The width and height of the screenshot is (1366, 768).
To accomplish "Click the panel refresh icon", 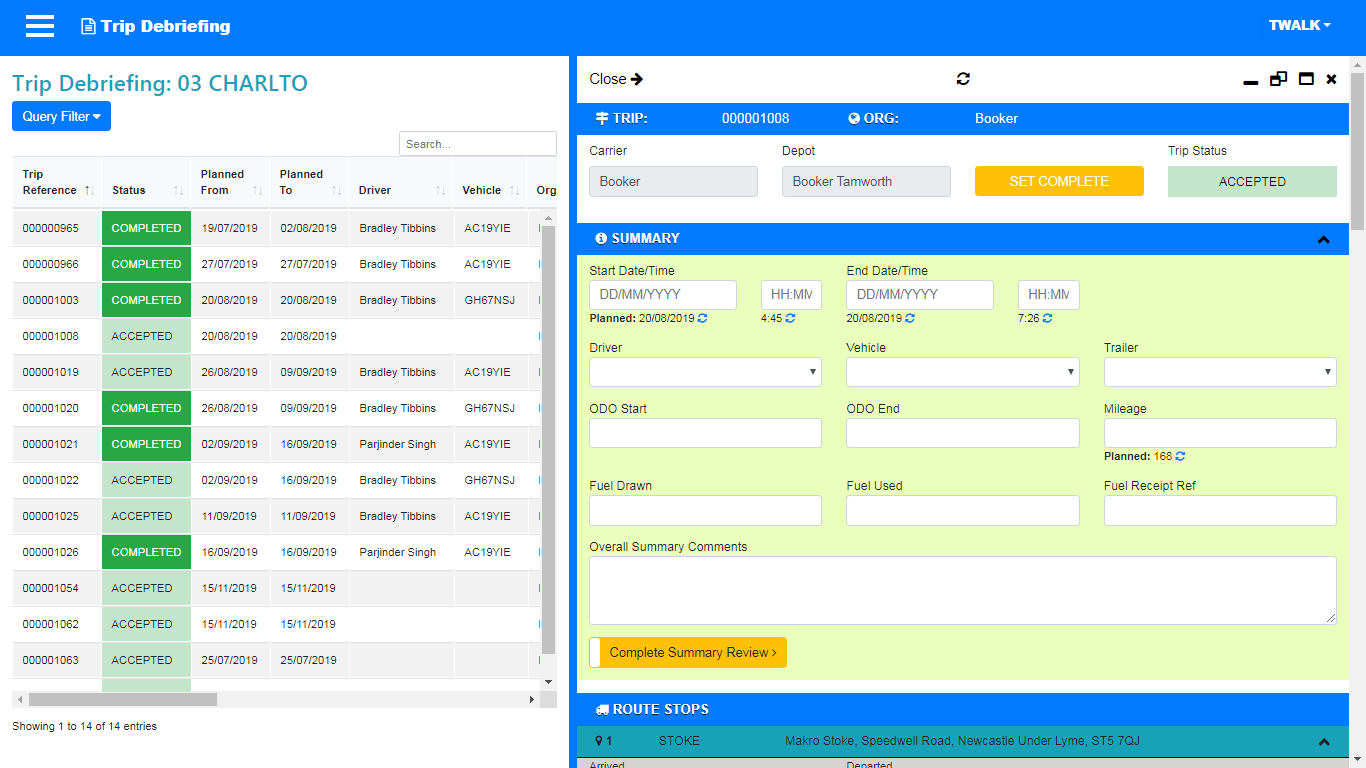I will point(963,79).
